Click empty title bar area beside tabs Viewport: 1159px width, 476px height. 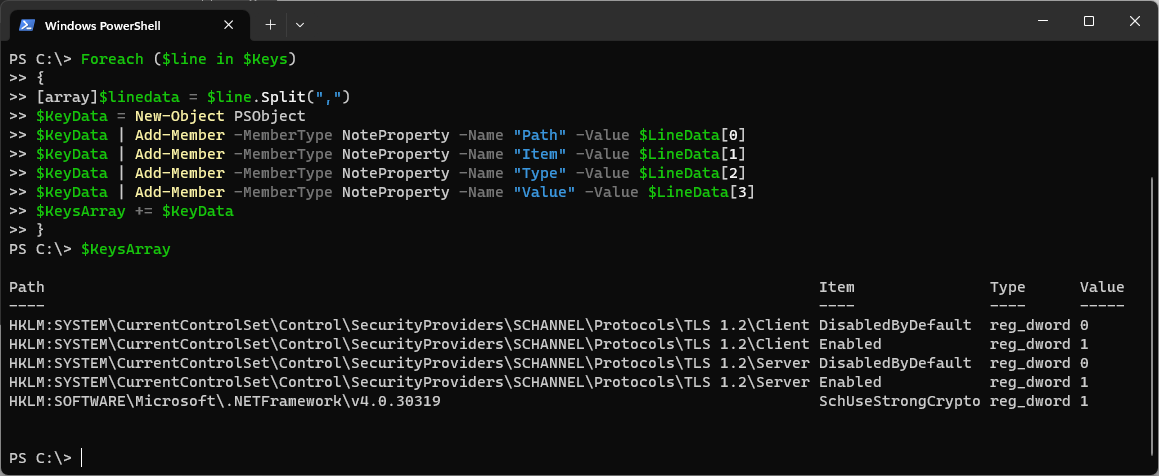pos(650,22)
